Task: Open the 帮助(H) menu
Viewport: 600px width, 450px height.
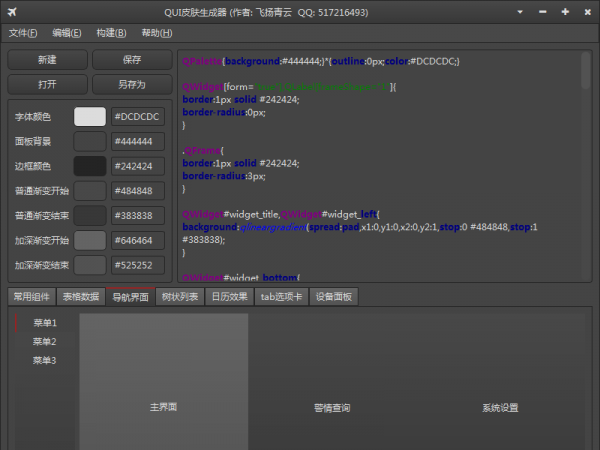Action: 157,33
